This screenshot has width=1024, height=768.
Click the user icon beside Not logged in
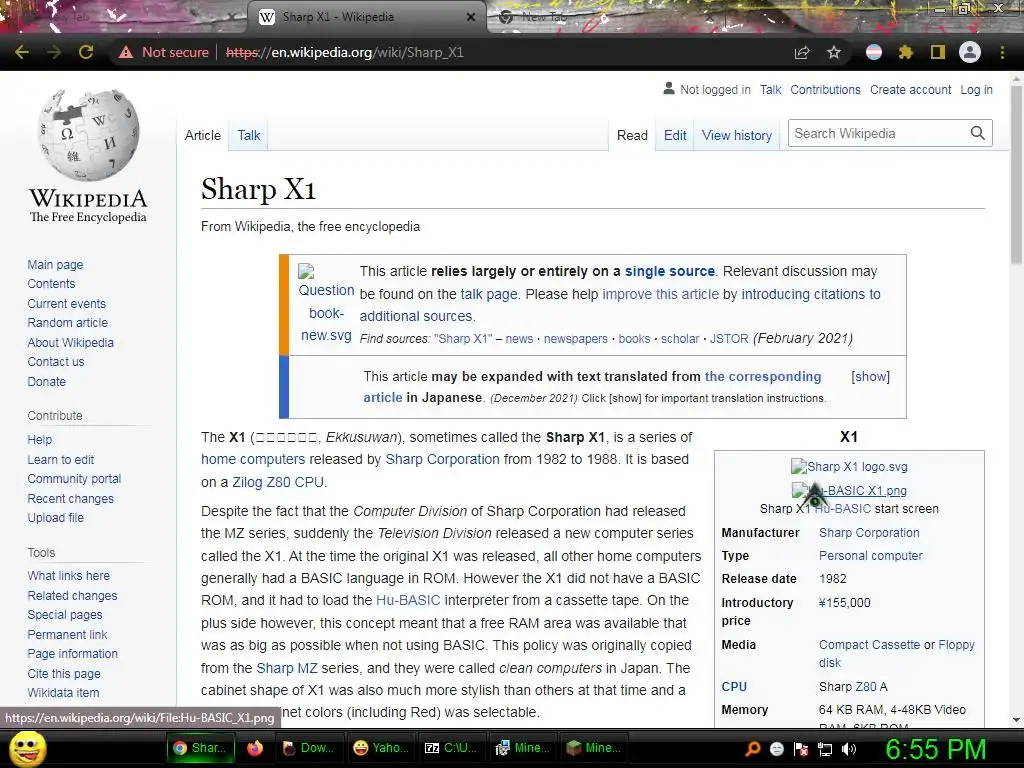(x=669, y=88)
